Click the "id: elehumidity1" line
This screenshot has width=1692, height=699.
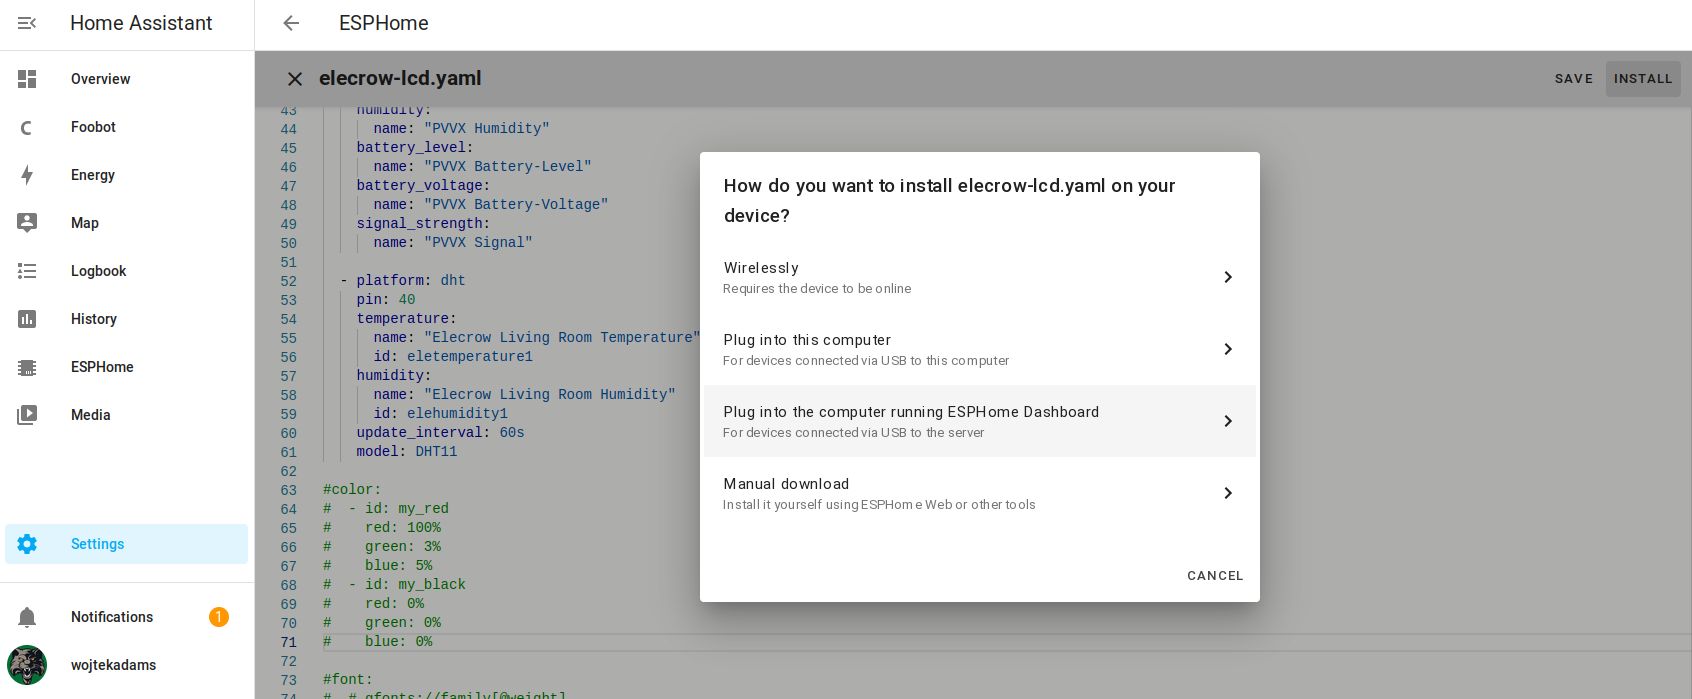tap(440, 414)
